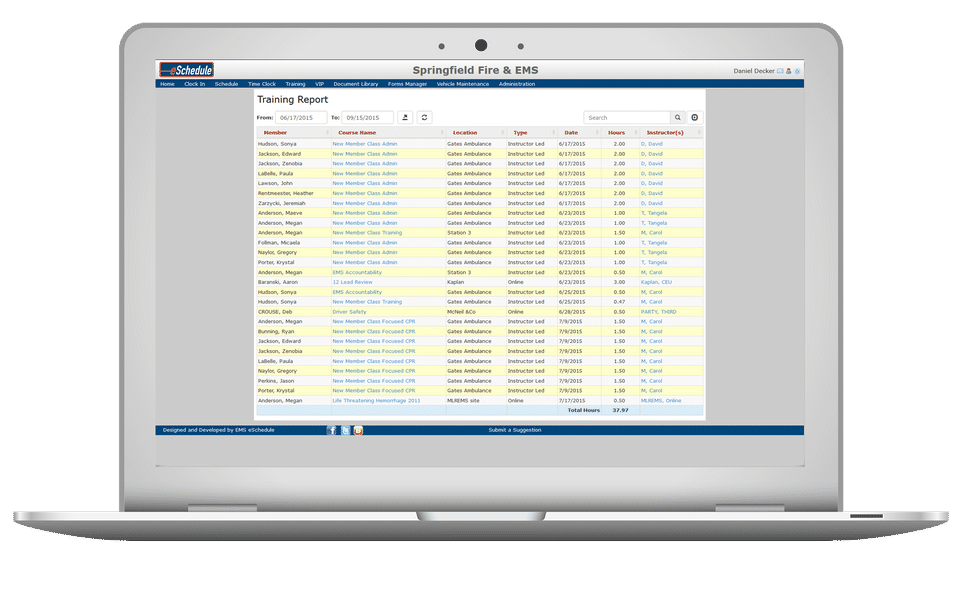Select the member name Baranski, Aaron
This screenshot has height=596, width=960.
click(x=278, y=282)
